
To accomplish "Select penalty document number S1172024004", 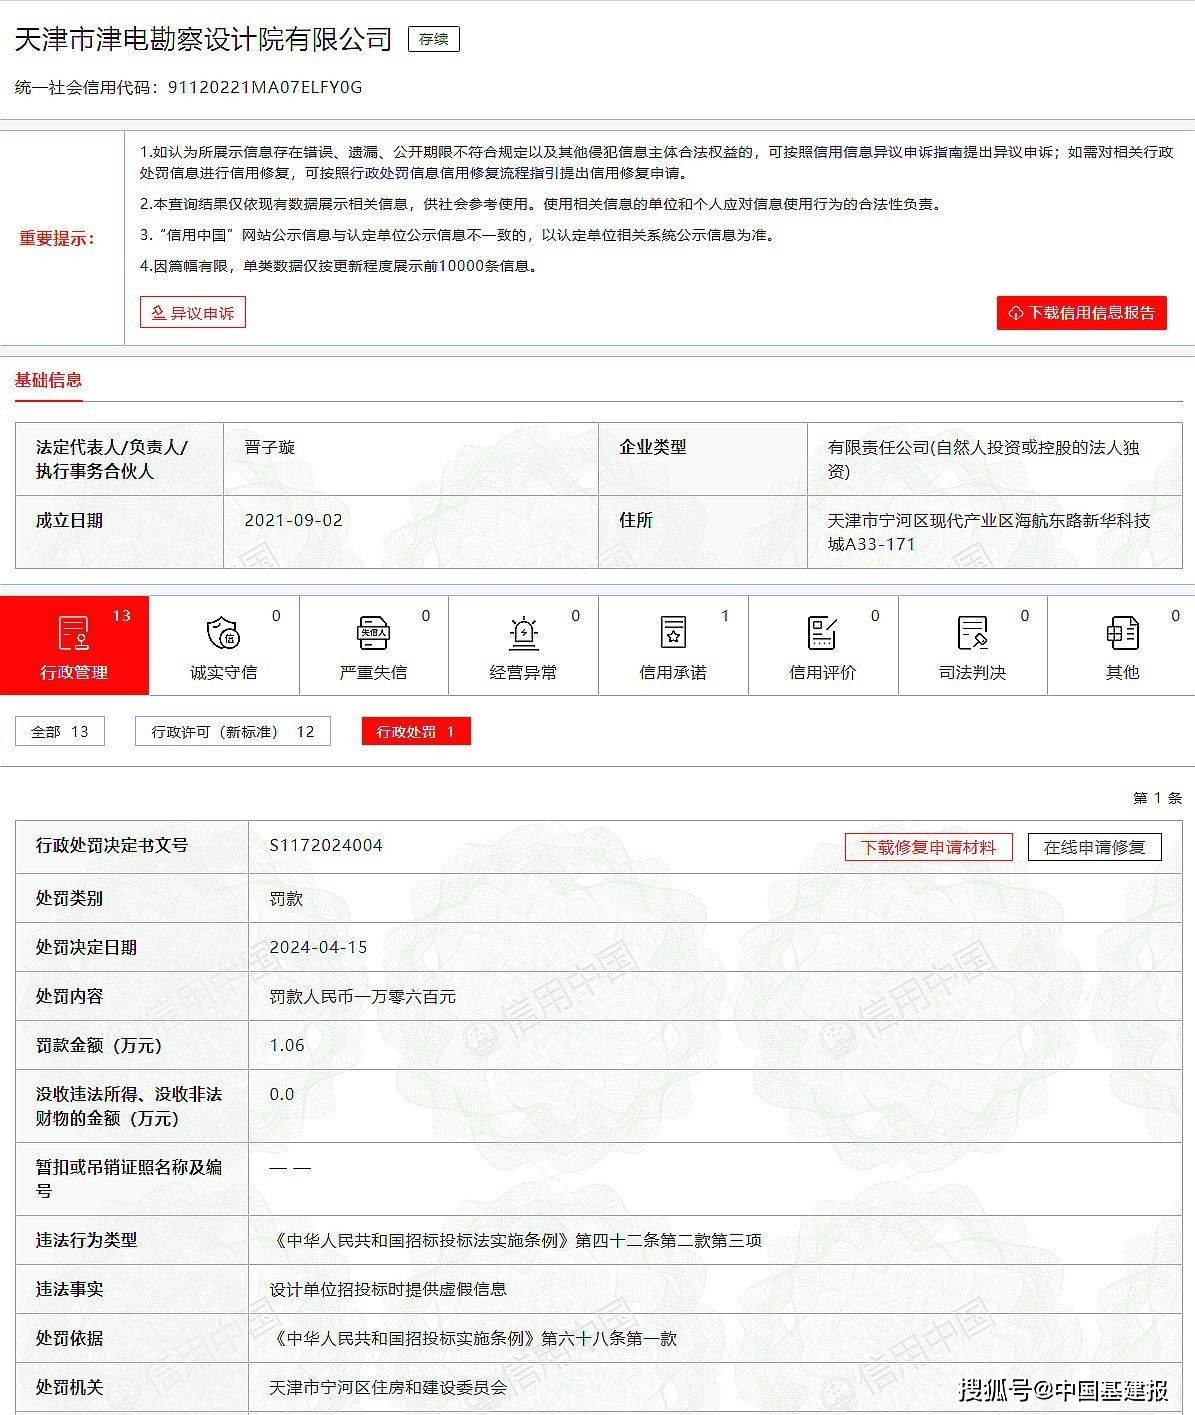I will 326,845.
